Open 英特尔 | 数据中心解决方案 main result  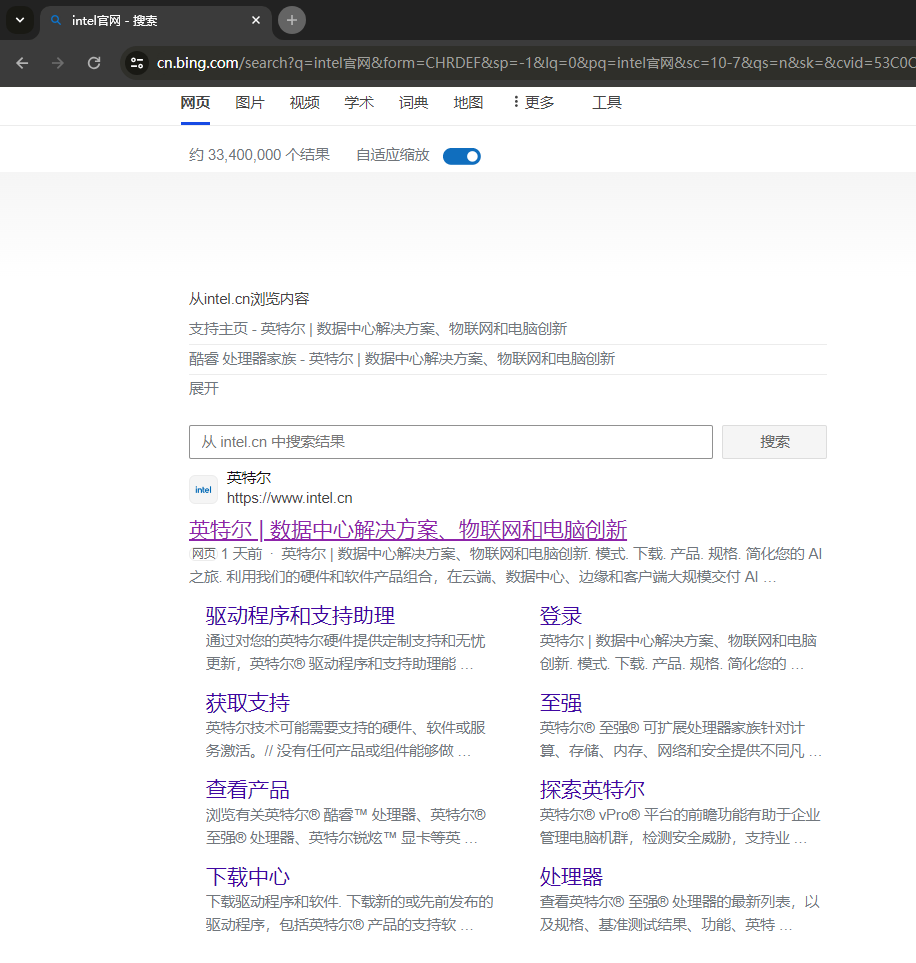click(x=408, y=530)
